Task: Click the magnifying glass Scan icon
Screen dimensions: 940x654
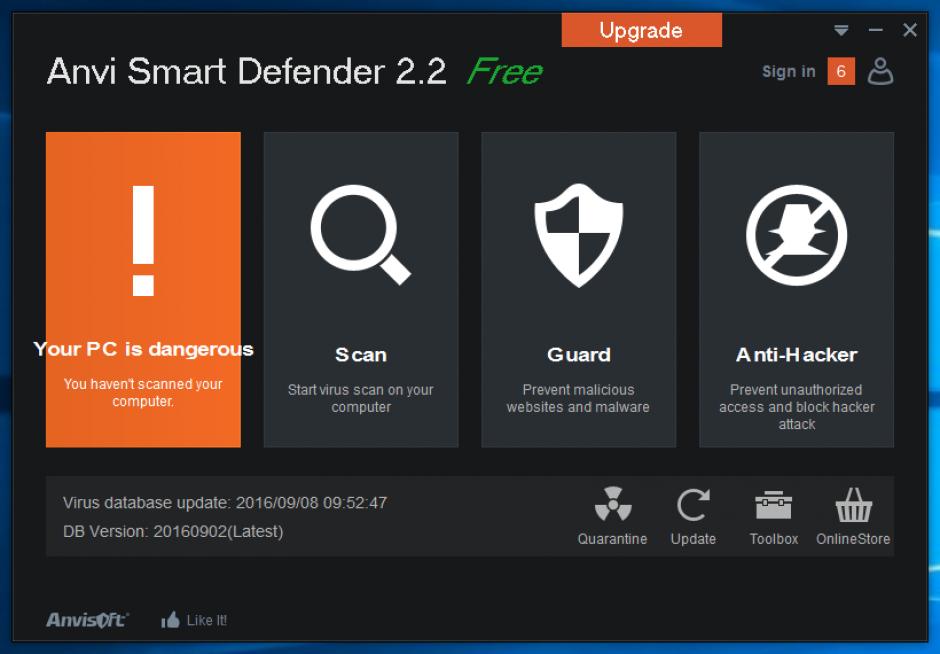Action: click(360, 234)
